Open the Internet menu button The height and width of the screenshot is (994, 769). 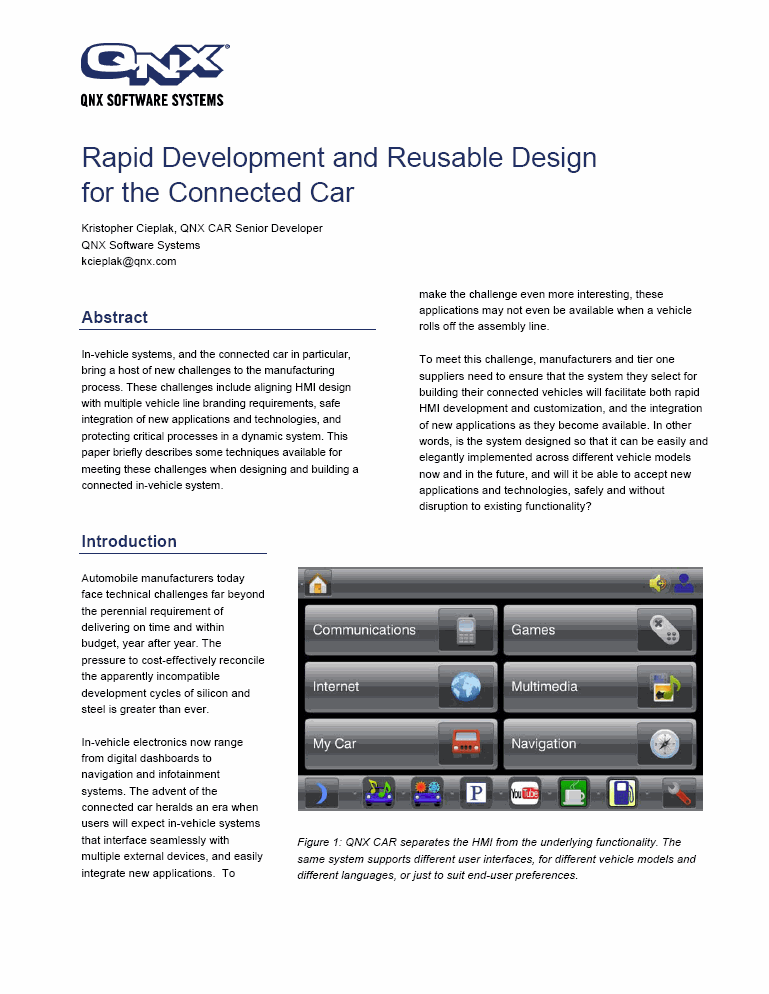coord(401,687)
